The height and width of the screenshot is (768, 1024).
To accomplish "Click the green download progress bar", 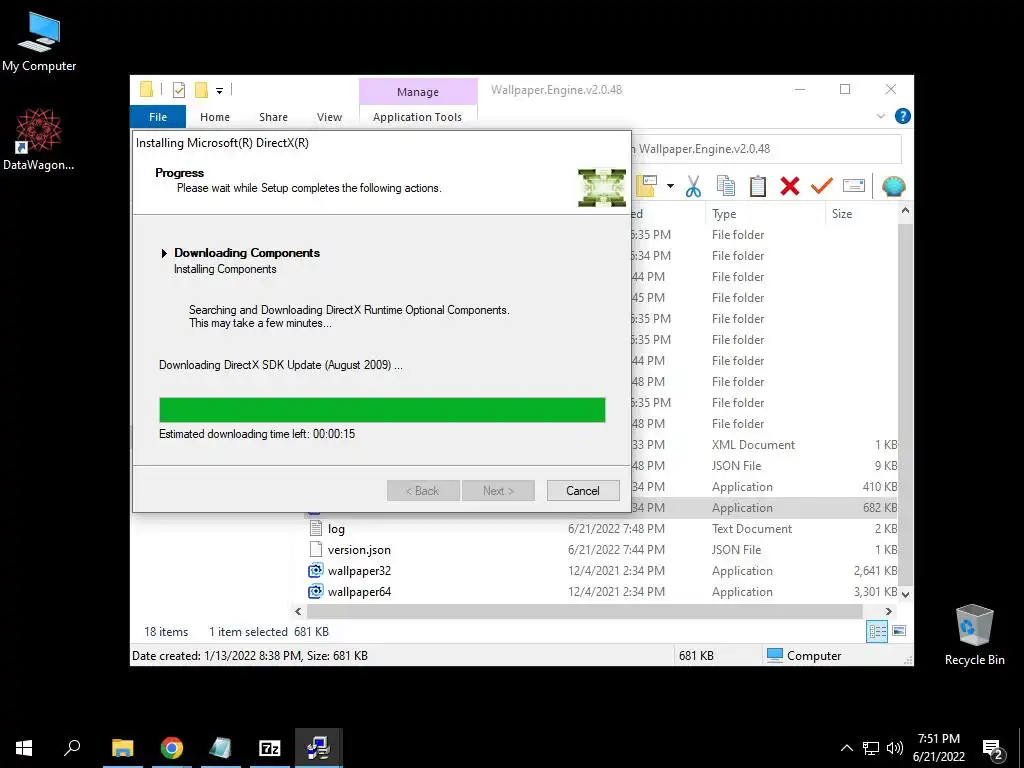I will [x=382, y=410].
